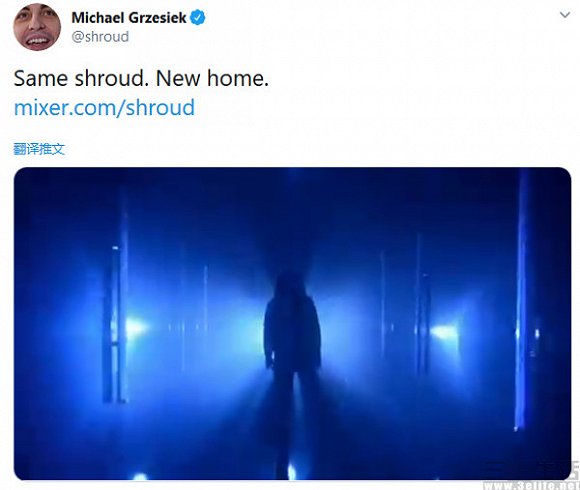
Task: Open the @shroud handle profile link
Action: point(100,37)
